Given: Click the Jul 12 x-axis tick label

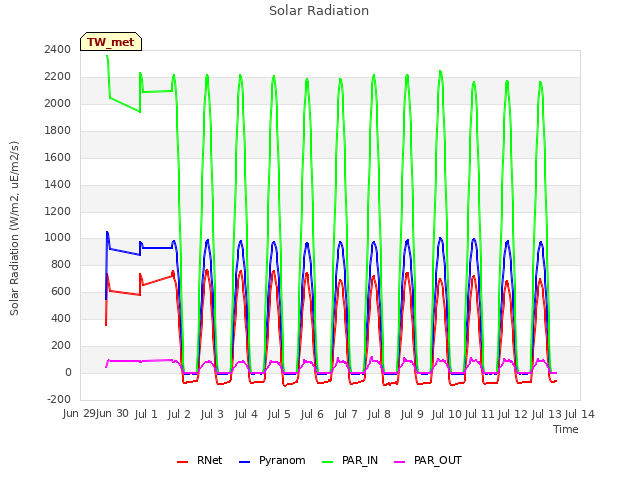Looking at the screenshot, I should click(513, 414).
